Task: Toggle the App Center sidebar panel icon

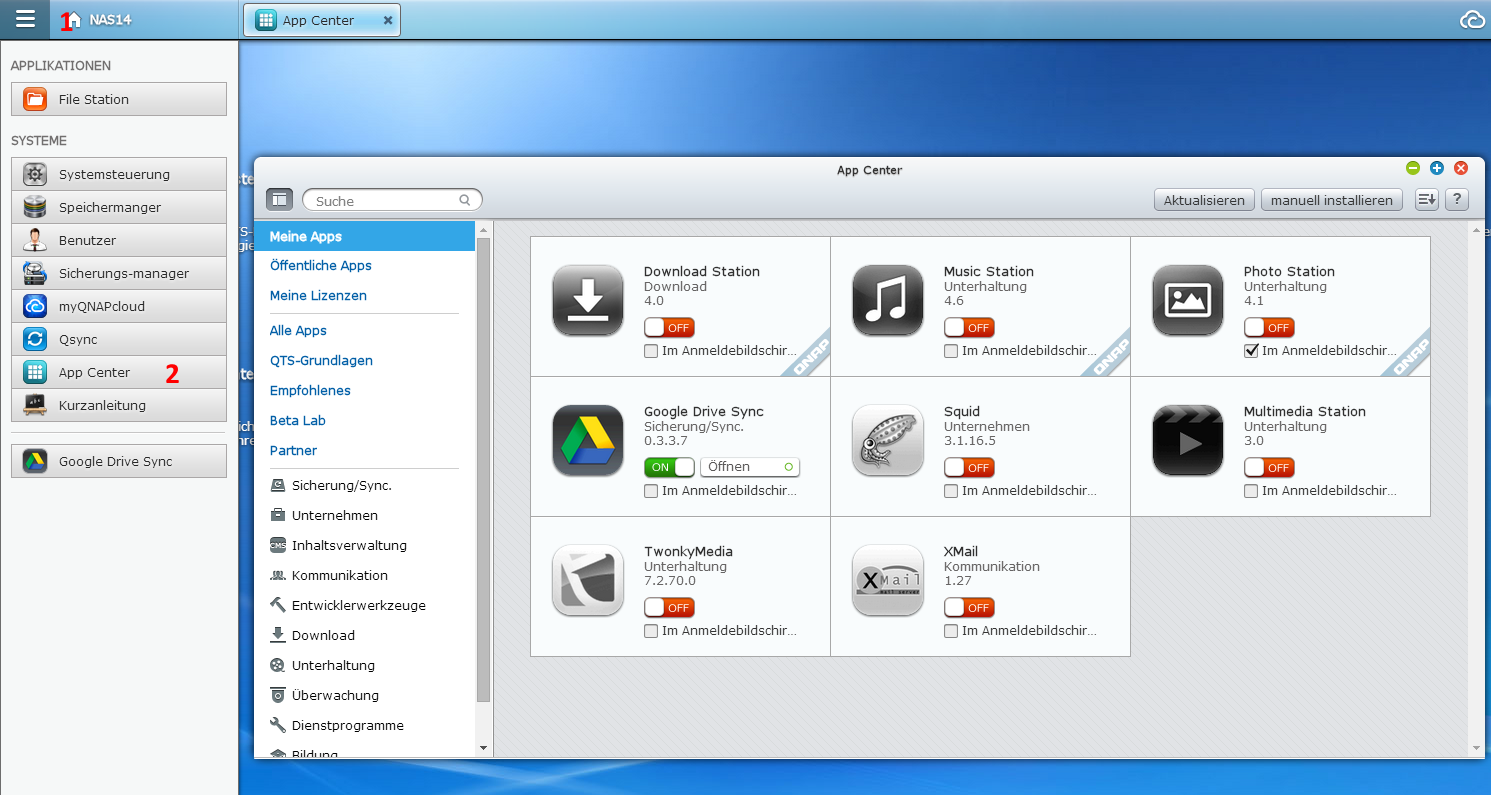Action: point(279,200)
